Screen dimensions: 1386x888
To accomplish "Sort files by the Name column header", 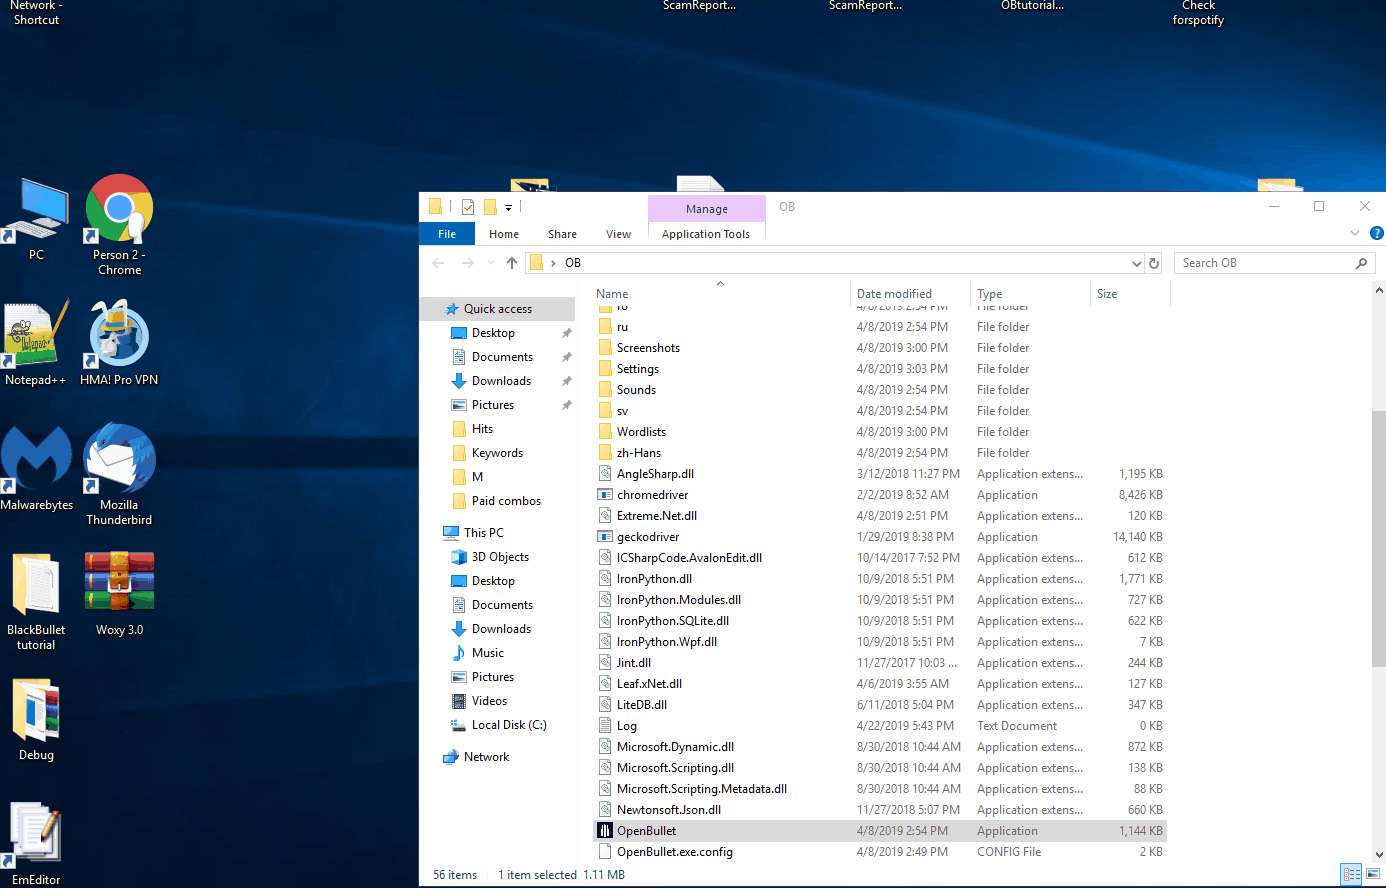I will click(720, 294).
